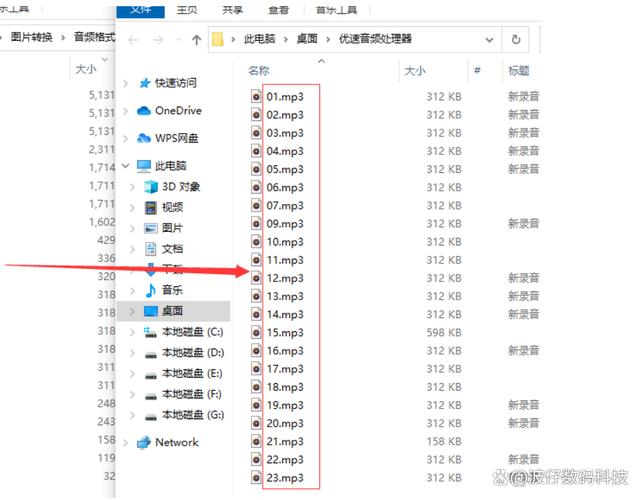This screenshot has width=641, height=500.
Task: Expand the 快速访问 tree node
Action: pyautogui.click(x=126, y=83)
